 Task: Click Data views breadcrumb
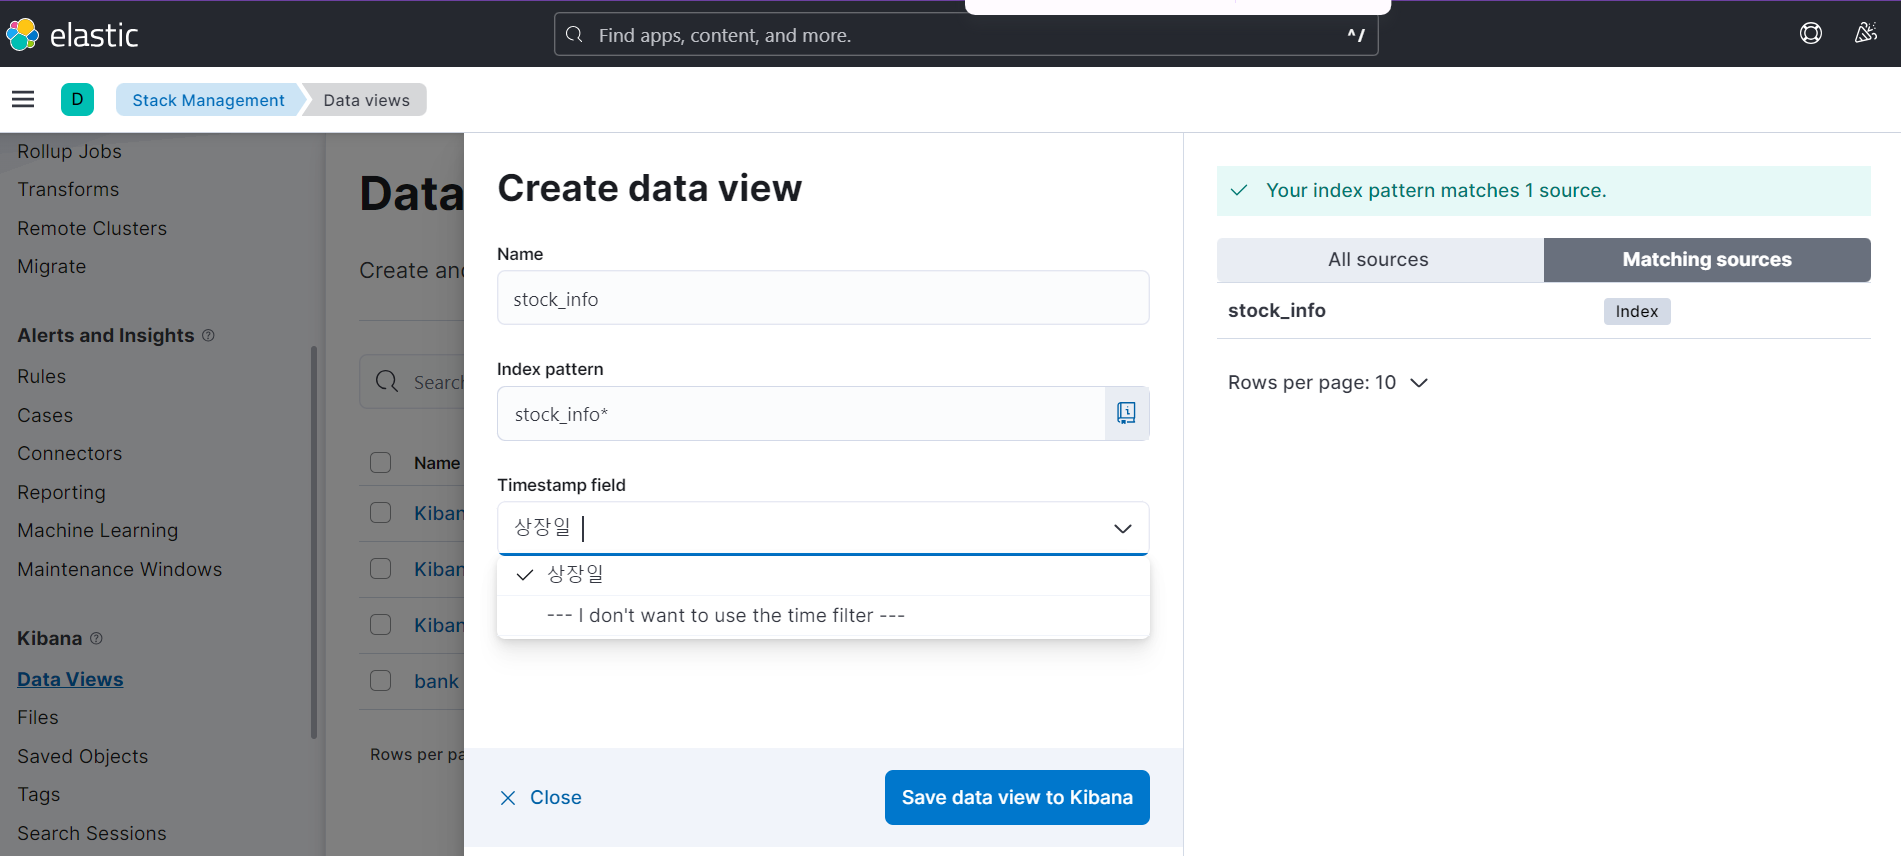click(366, 100)
